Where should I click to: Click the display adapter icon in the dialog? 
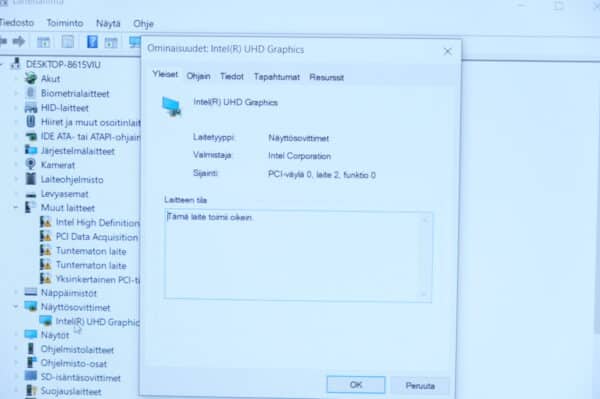click(x=171, y=106)
